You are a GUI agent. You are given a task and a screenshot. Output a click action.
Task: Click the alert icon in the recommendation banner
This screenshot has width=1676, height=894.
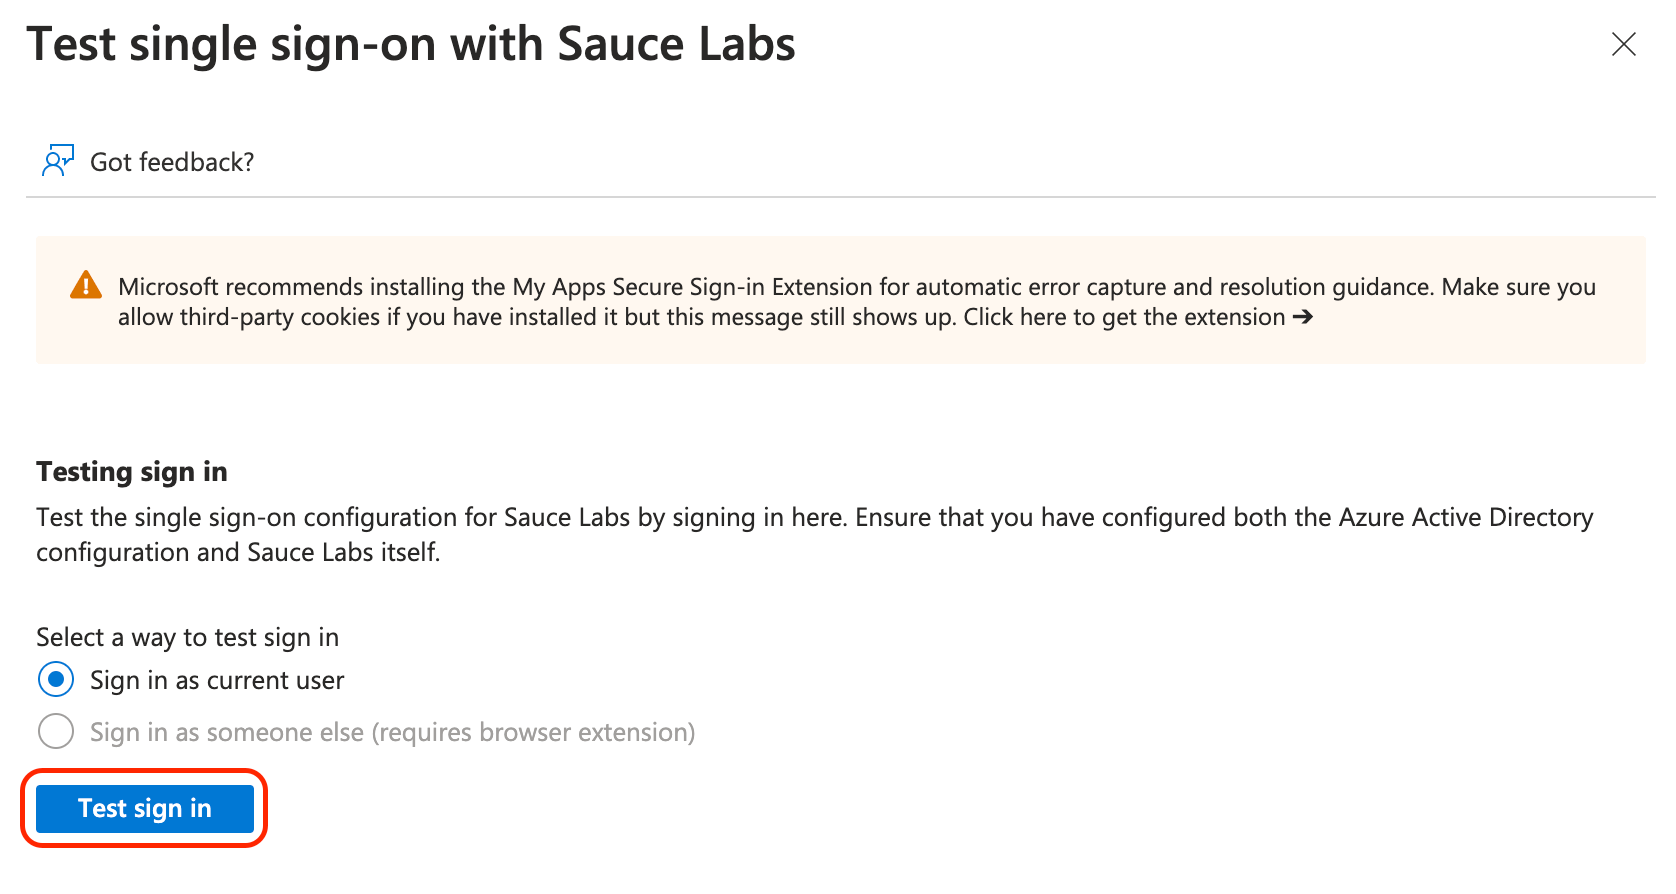(86, 285)
